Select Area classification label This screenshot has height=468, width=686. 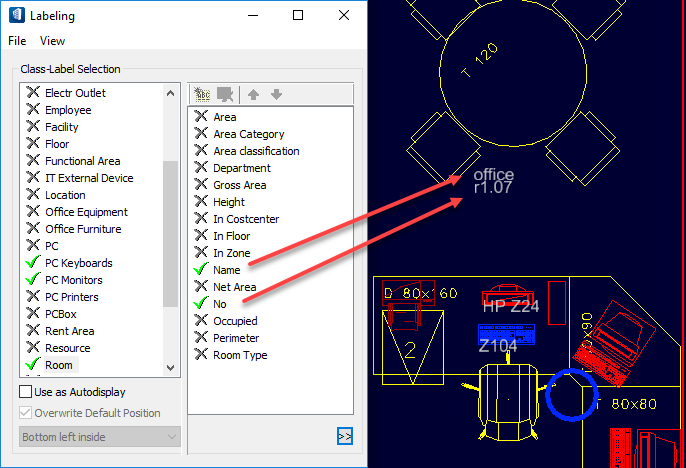click(256, 151)
